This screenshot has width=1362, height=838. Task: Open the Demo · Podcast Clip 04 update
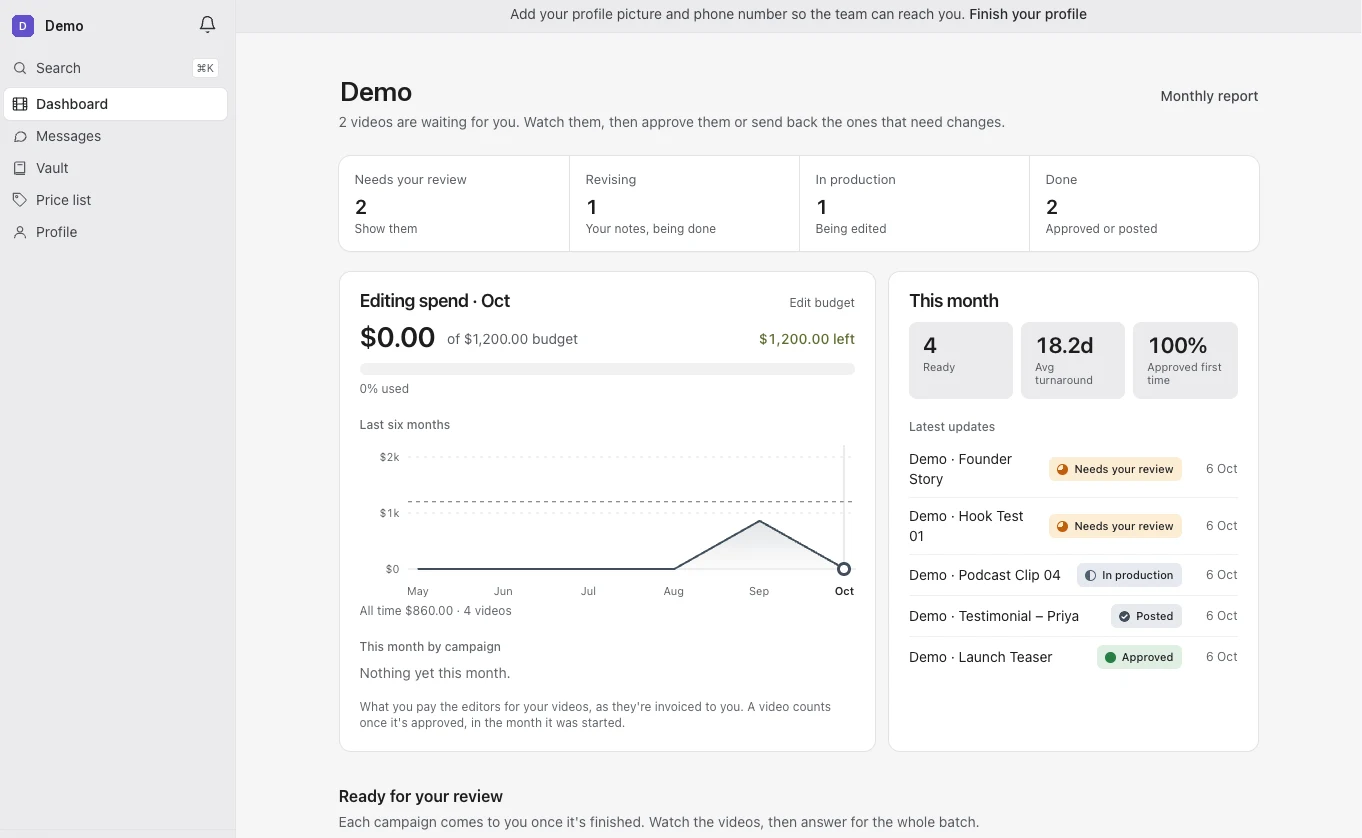point(1073,575)
